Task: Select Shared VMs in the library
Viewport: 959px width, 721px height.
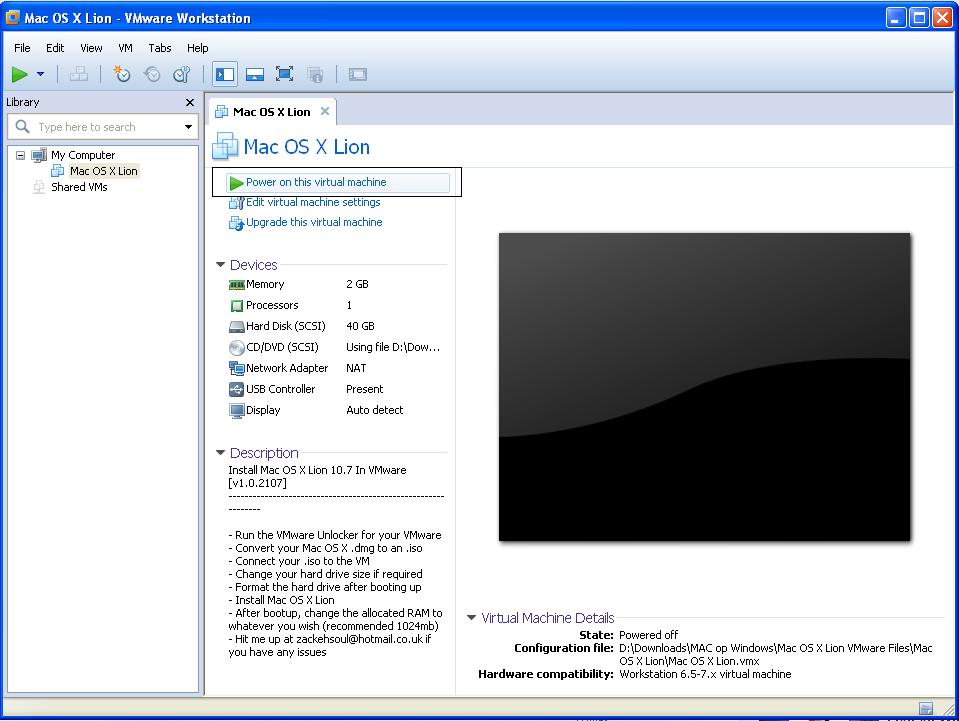Action: tap(79, 187)
